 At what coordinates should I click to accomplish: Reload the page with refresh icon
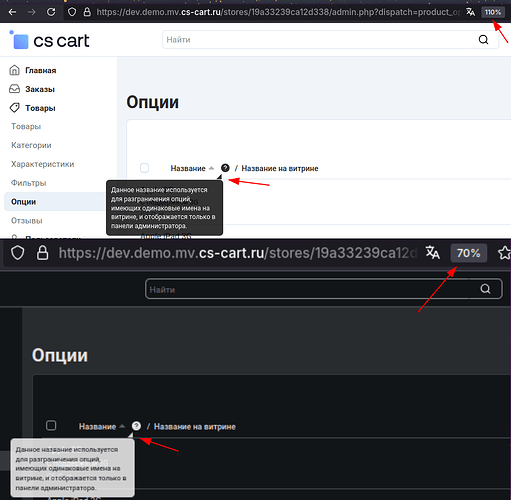click(x=51, y=12)
